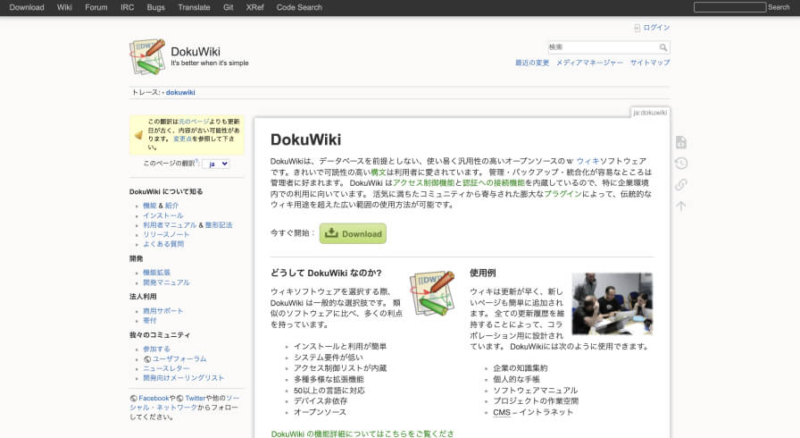800x438 pixels.
Task: Click the DokuWiki logo in header
Action: click(147, 56)
